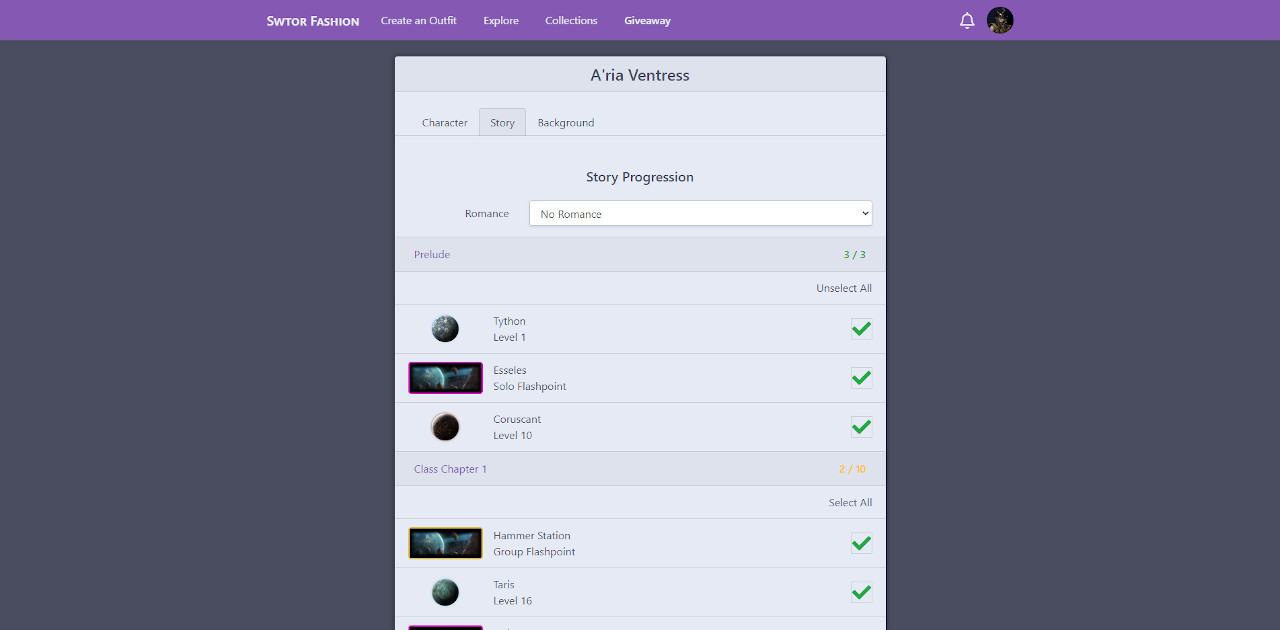Uncheck the Esseles completion checkbox

click(861, 378)
